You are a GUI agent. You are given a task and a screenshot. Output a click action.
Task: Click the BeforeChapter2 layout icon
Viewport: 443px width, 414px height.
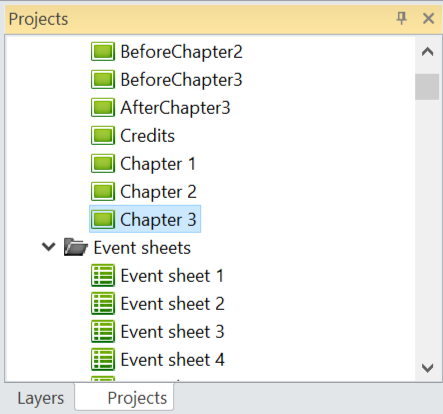click(103, 52)
